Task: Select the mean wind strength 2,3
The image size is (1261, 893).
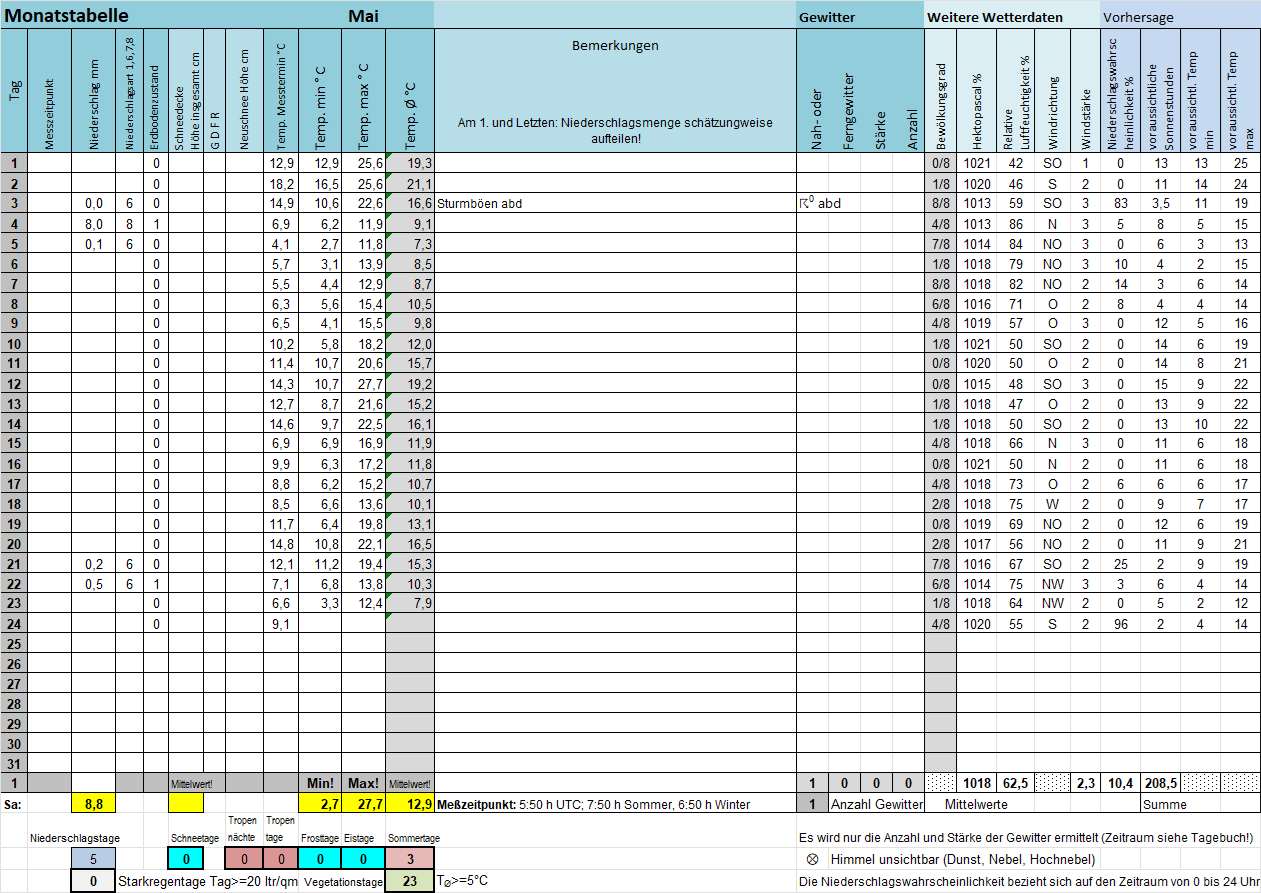Action: click(x=1086, y=783)
